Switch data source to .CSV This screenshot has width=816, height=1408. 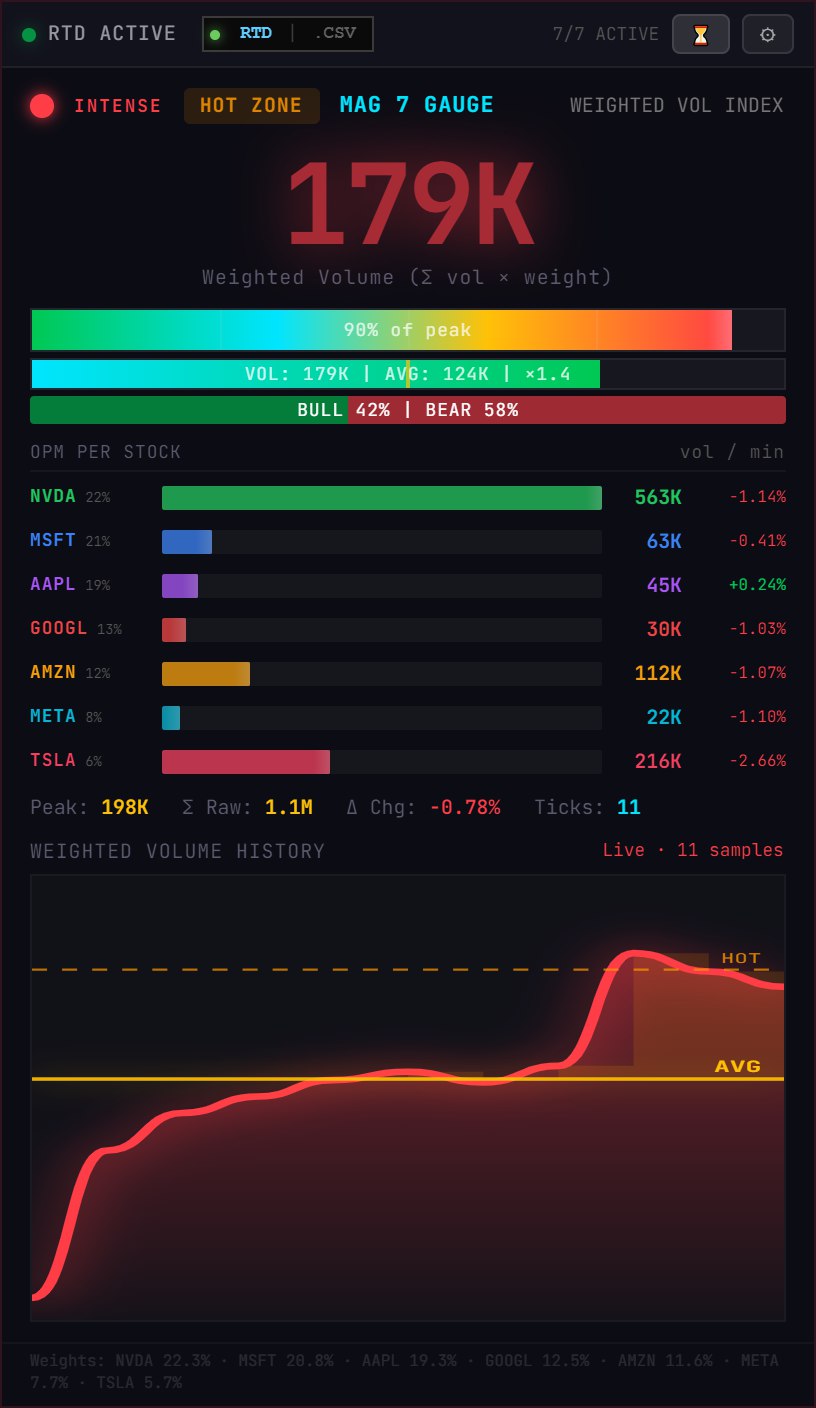[335, 33]
